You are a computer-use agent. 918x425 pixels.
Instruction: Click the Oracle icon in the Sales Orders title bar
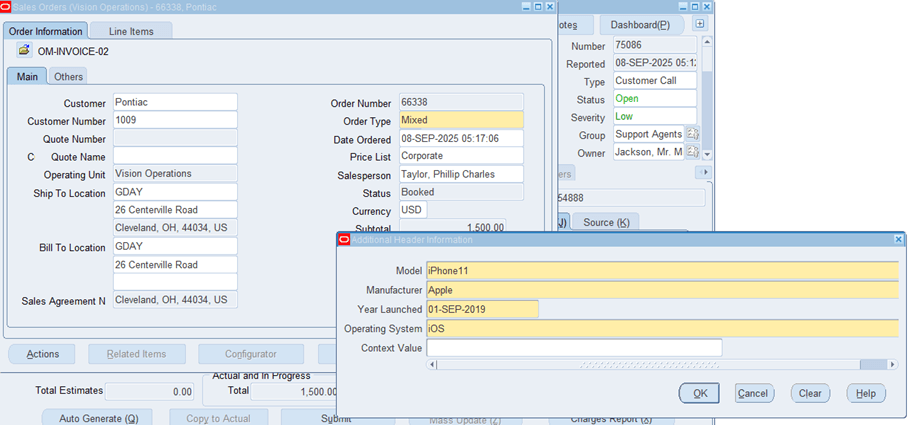point(6,7)
